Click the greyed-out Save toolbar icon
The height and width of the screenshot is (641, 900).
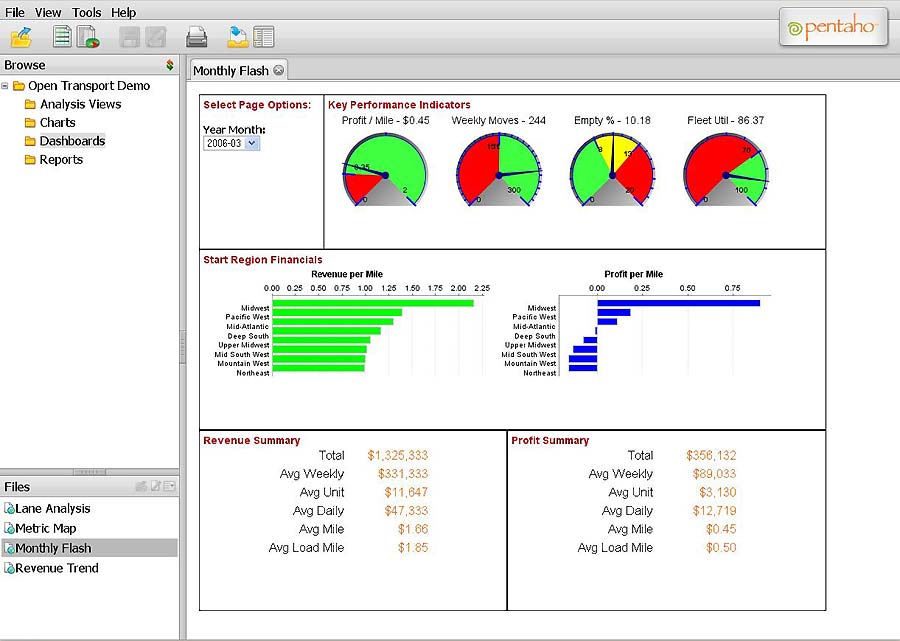point(130,37)
